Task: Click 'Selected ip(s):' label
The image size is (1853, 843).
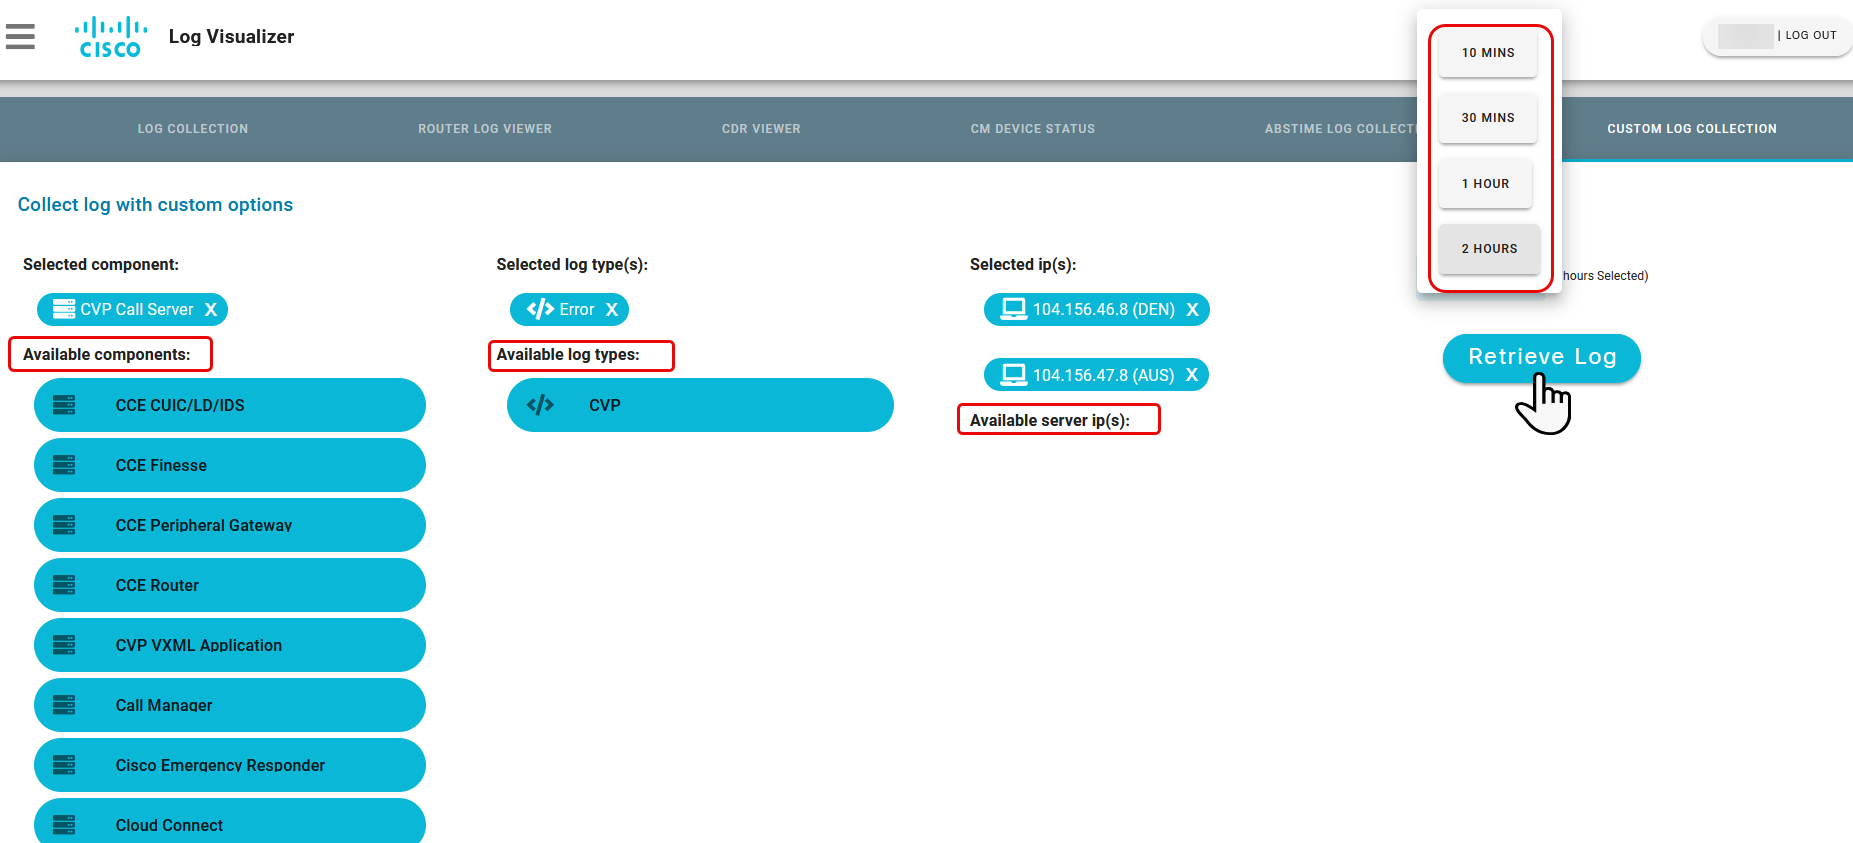Action: pos(1023,265)
